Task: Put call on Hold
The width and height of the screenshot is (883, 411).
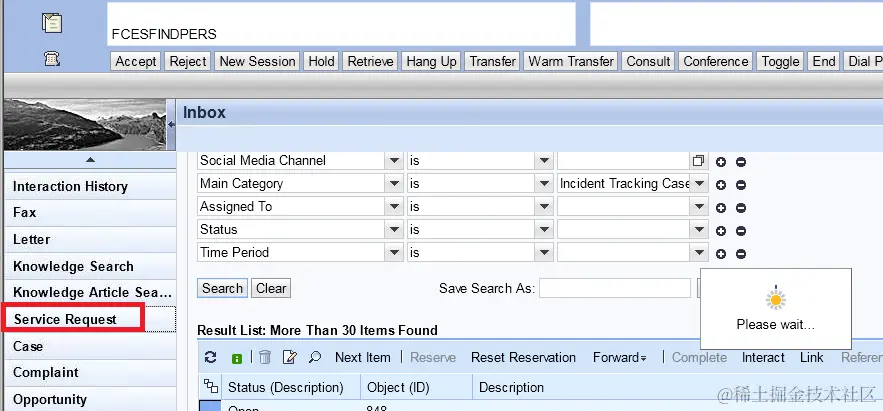Action: [x=322, y=61]
